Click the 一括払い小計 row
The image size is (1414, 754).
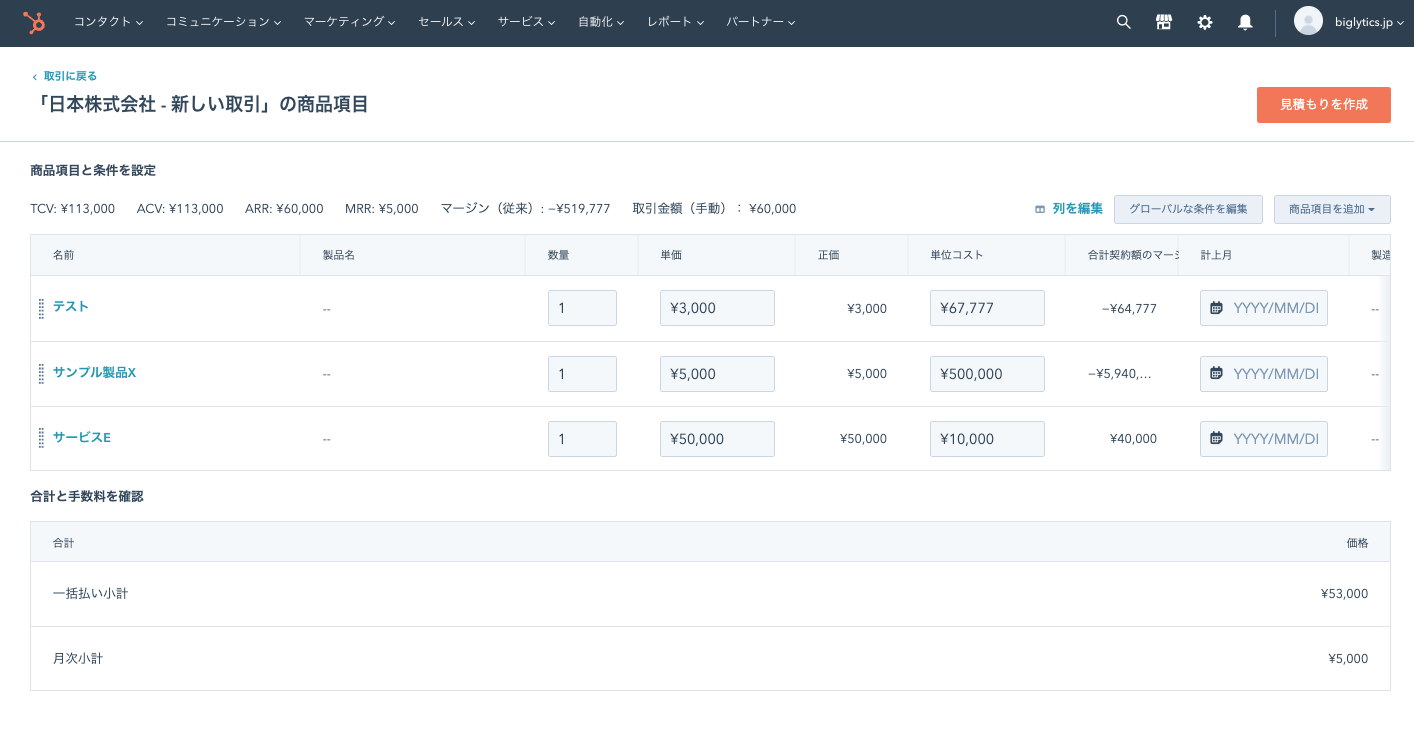coord(710,594)
